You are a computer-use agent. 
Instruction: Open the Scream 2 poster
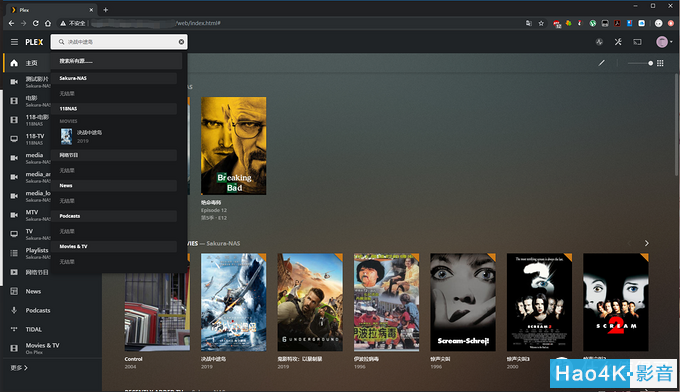tap(616, 302)
